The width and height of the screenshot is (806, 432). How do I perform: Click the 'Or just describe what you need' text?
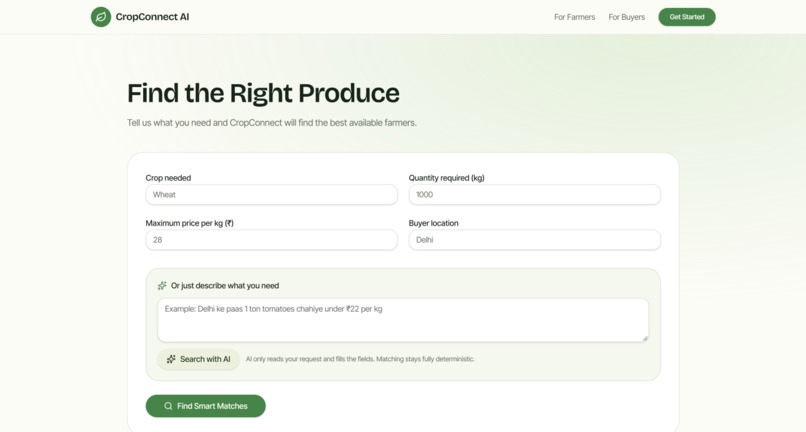tap(225, 285)
